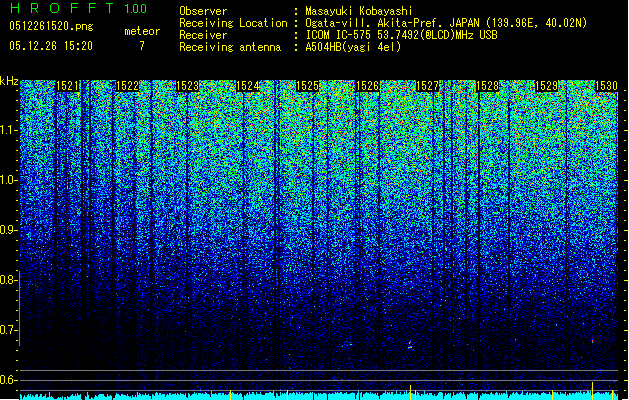Click the 0.9 kHz axis label

pos(9,230)
